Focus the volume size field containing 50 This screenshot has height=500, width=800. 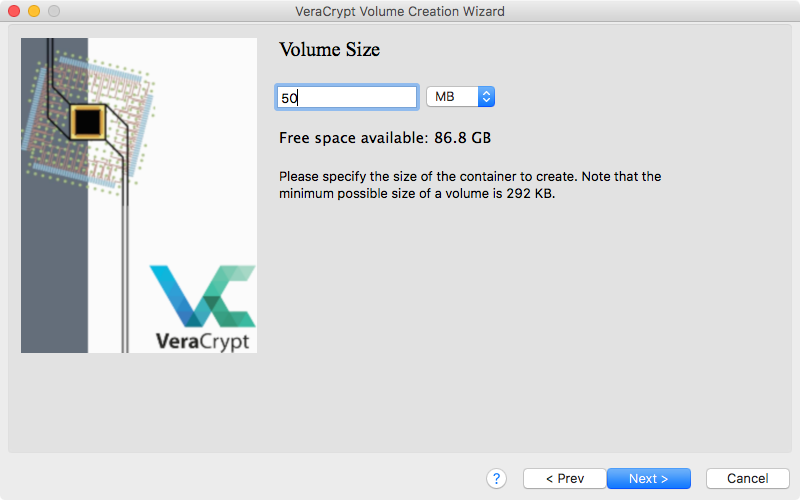347,97
